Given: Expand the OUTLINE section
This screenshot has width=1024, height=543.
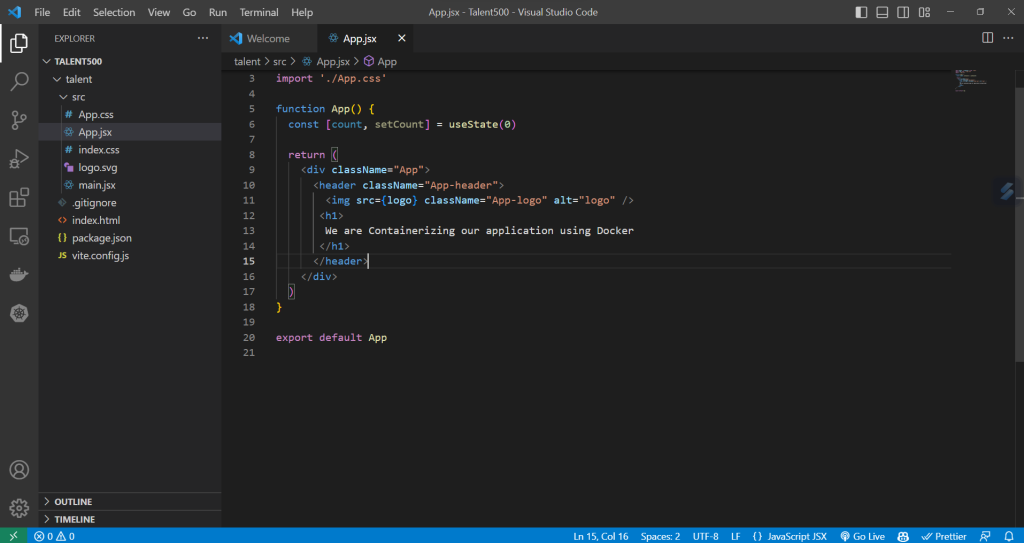Looking at the screenshot, I should (72, 502).
